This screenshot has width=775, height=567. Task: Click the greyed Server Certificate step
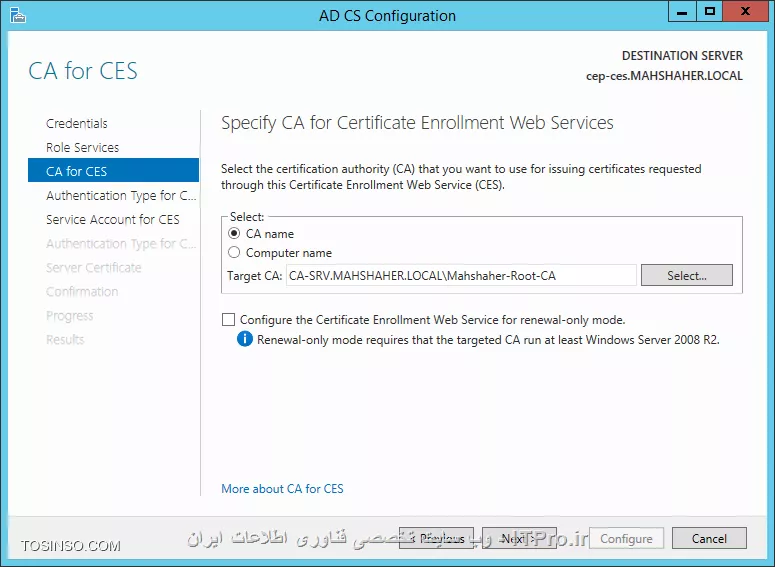93,267
